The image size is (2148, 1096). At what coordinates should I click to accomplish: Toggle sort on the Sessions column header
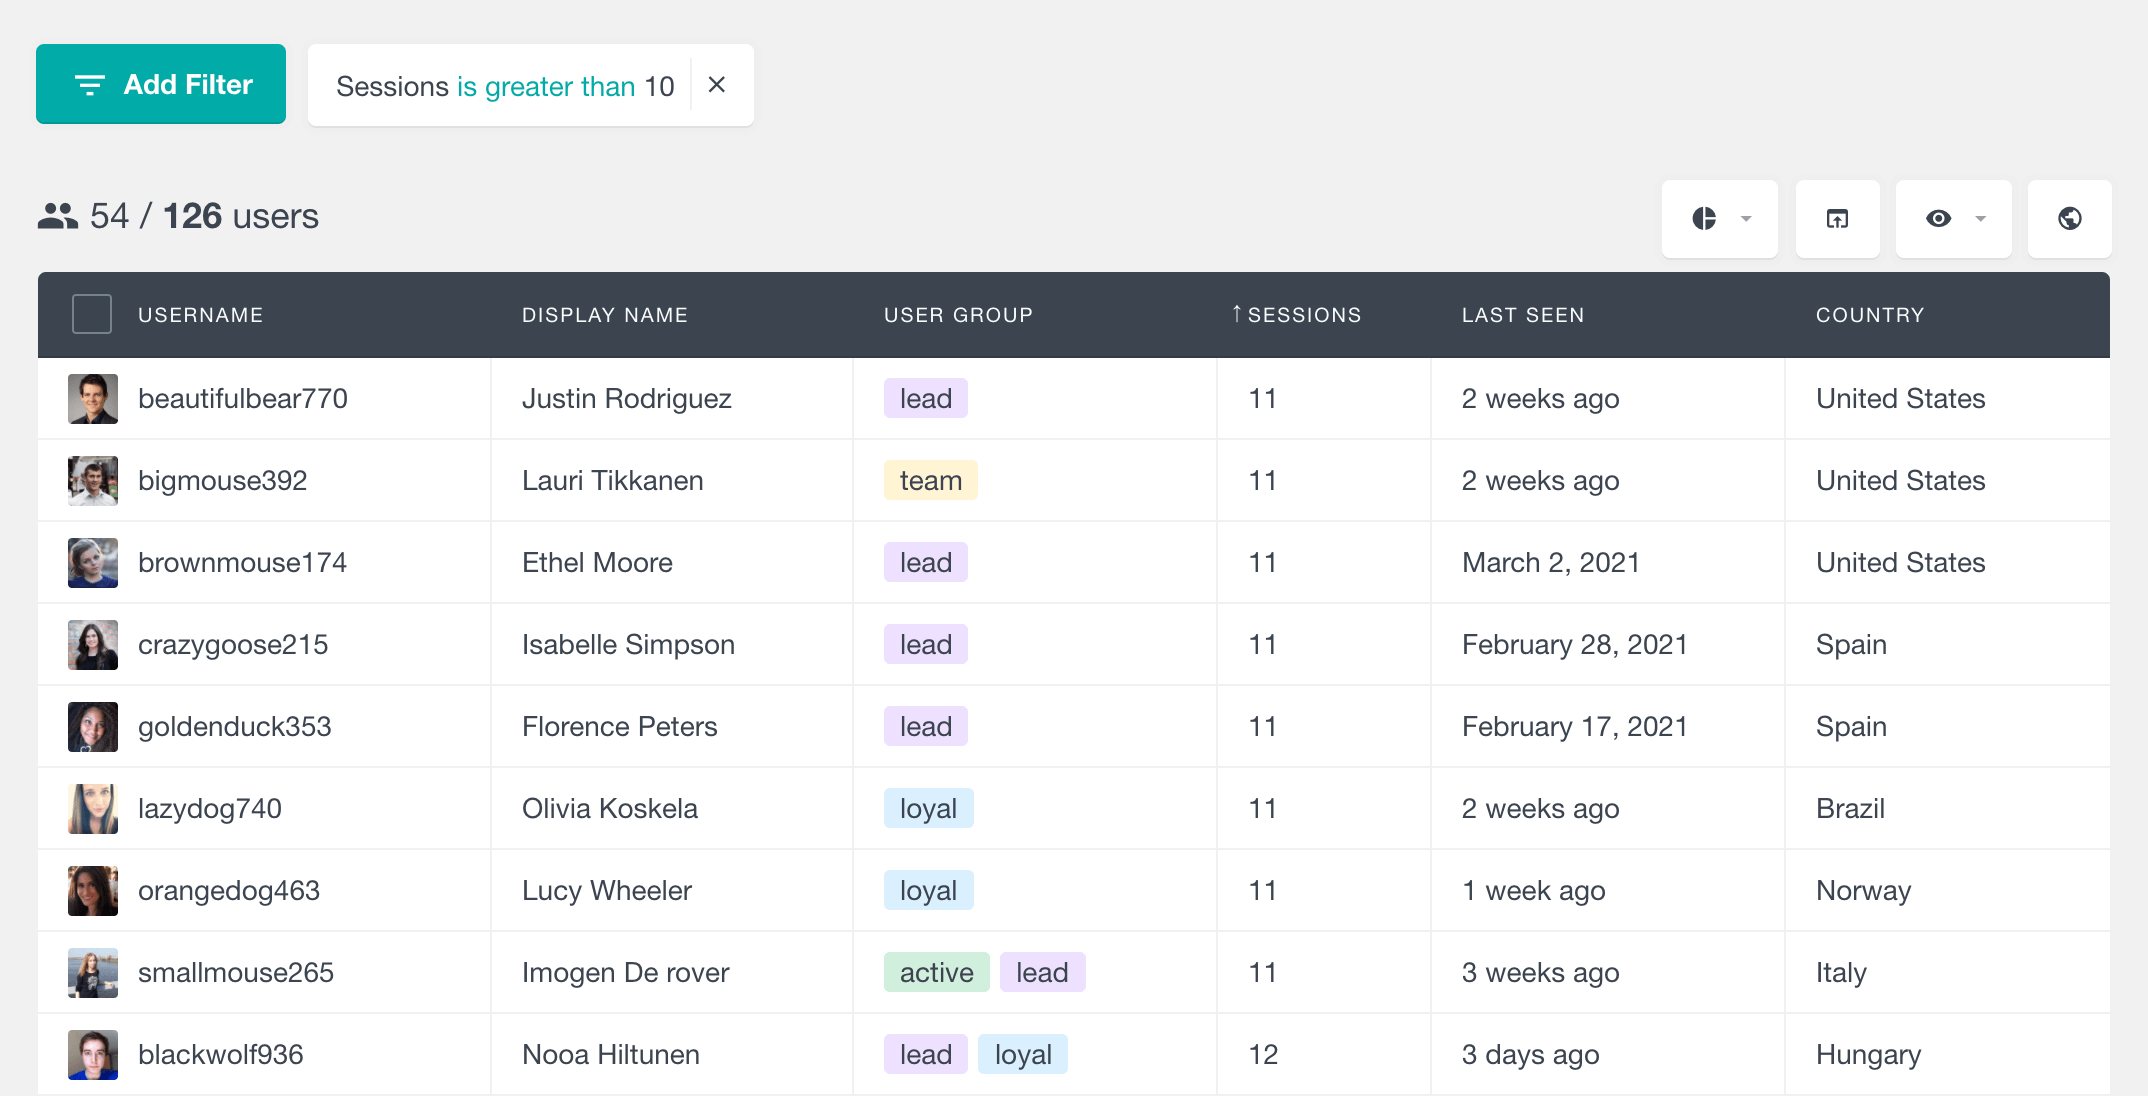1304,315
